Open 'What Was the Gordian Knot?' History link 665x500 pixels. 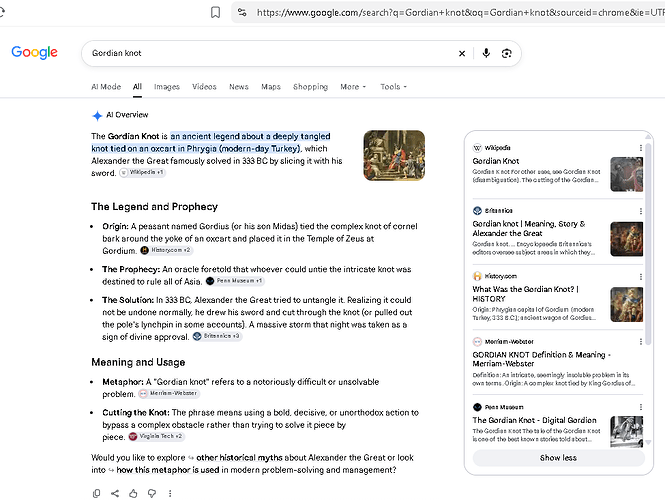525,294
